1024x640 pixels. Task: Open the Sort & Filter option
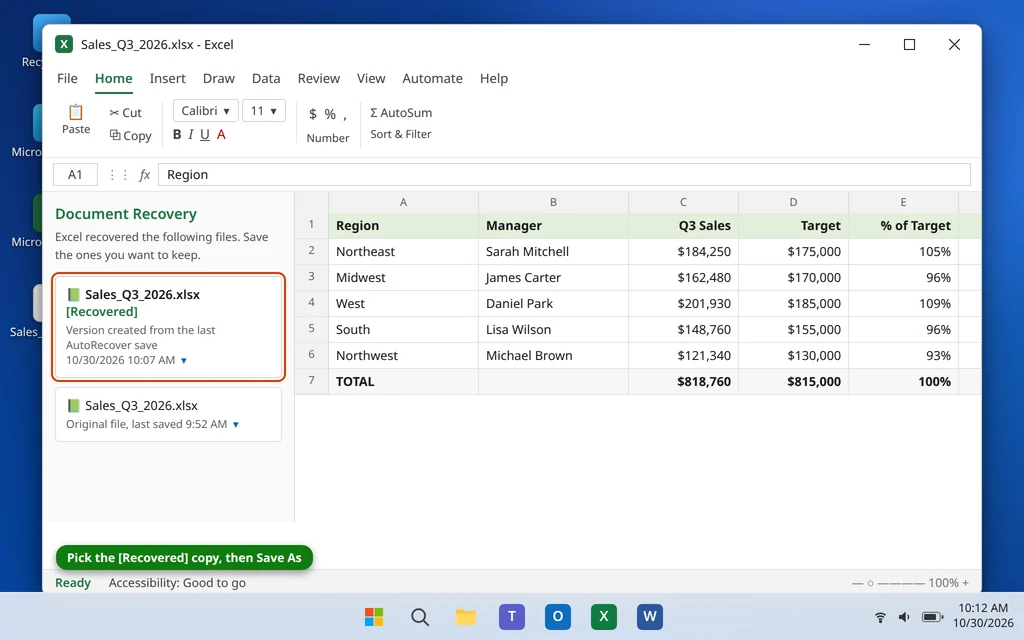[x=401, y=134]
